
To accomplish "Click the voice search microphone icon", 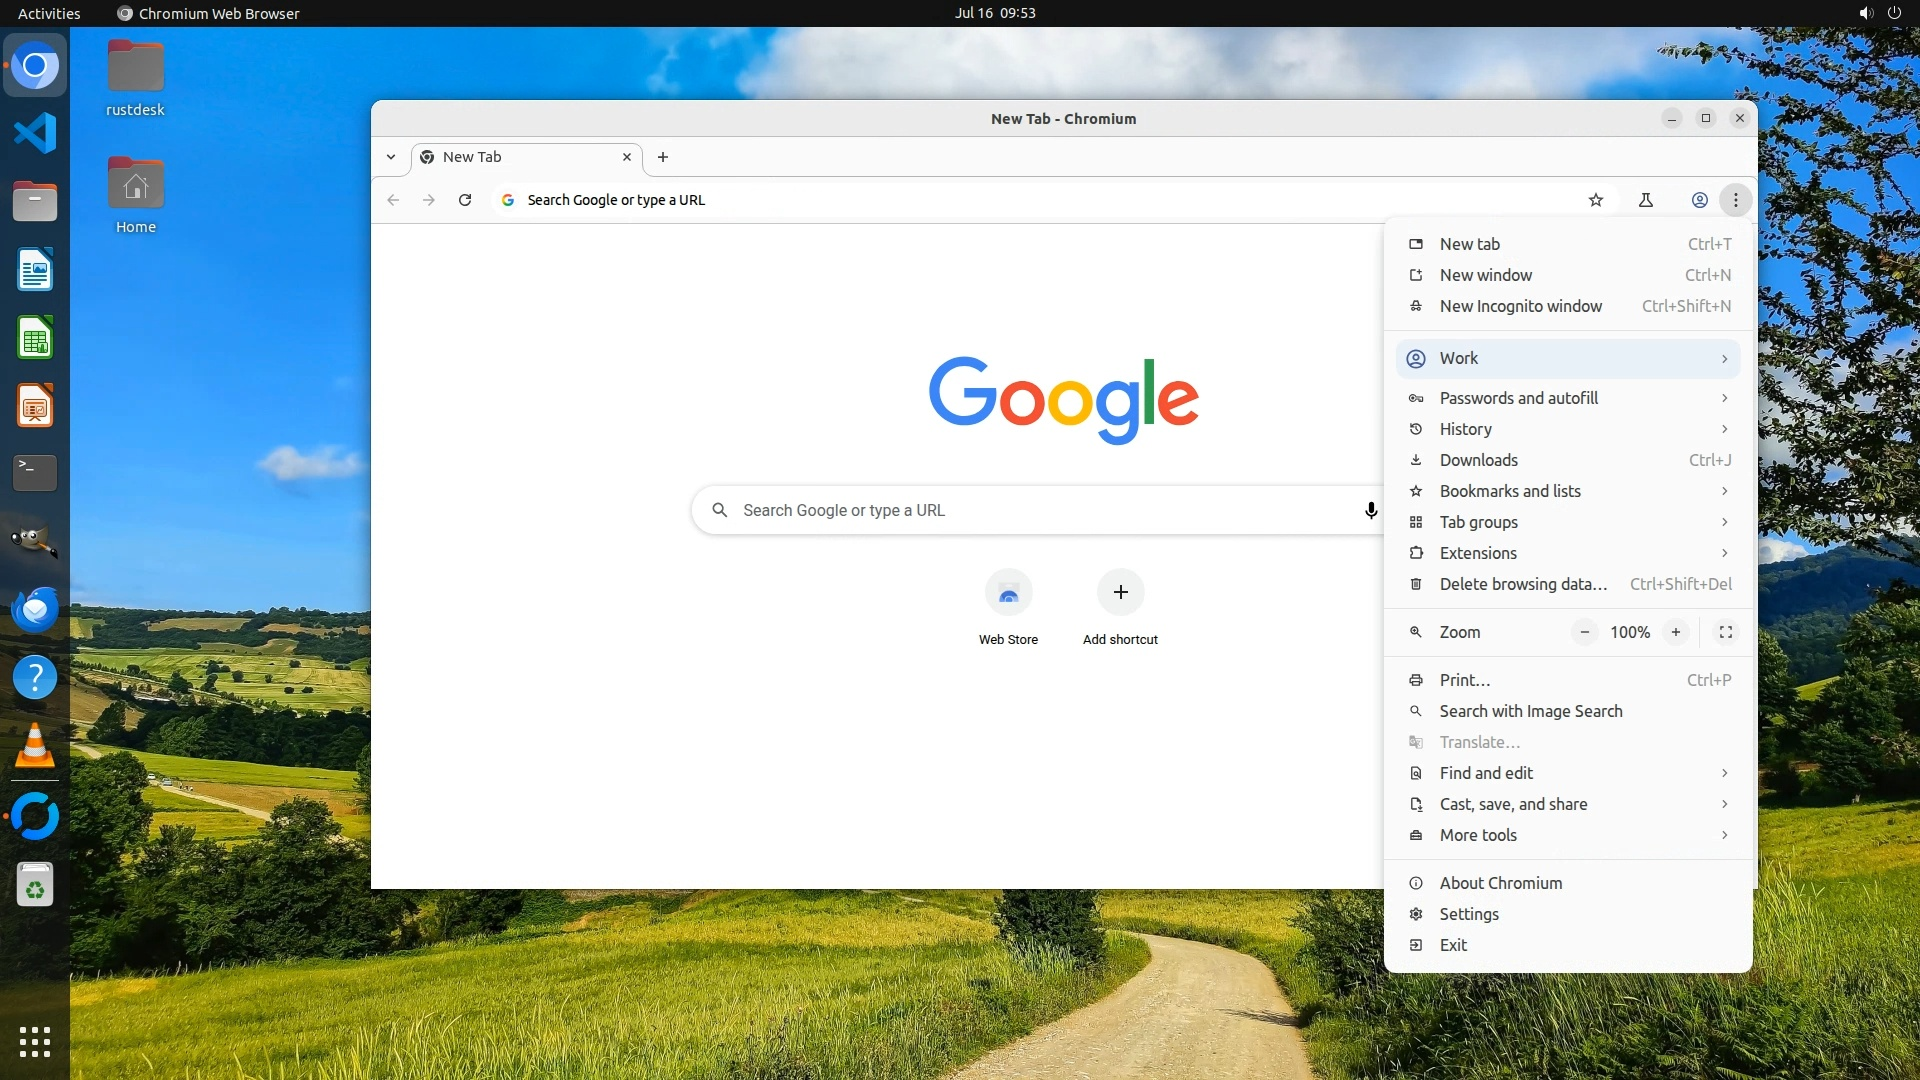I will click(x=1371, y=511).
